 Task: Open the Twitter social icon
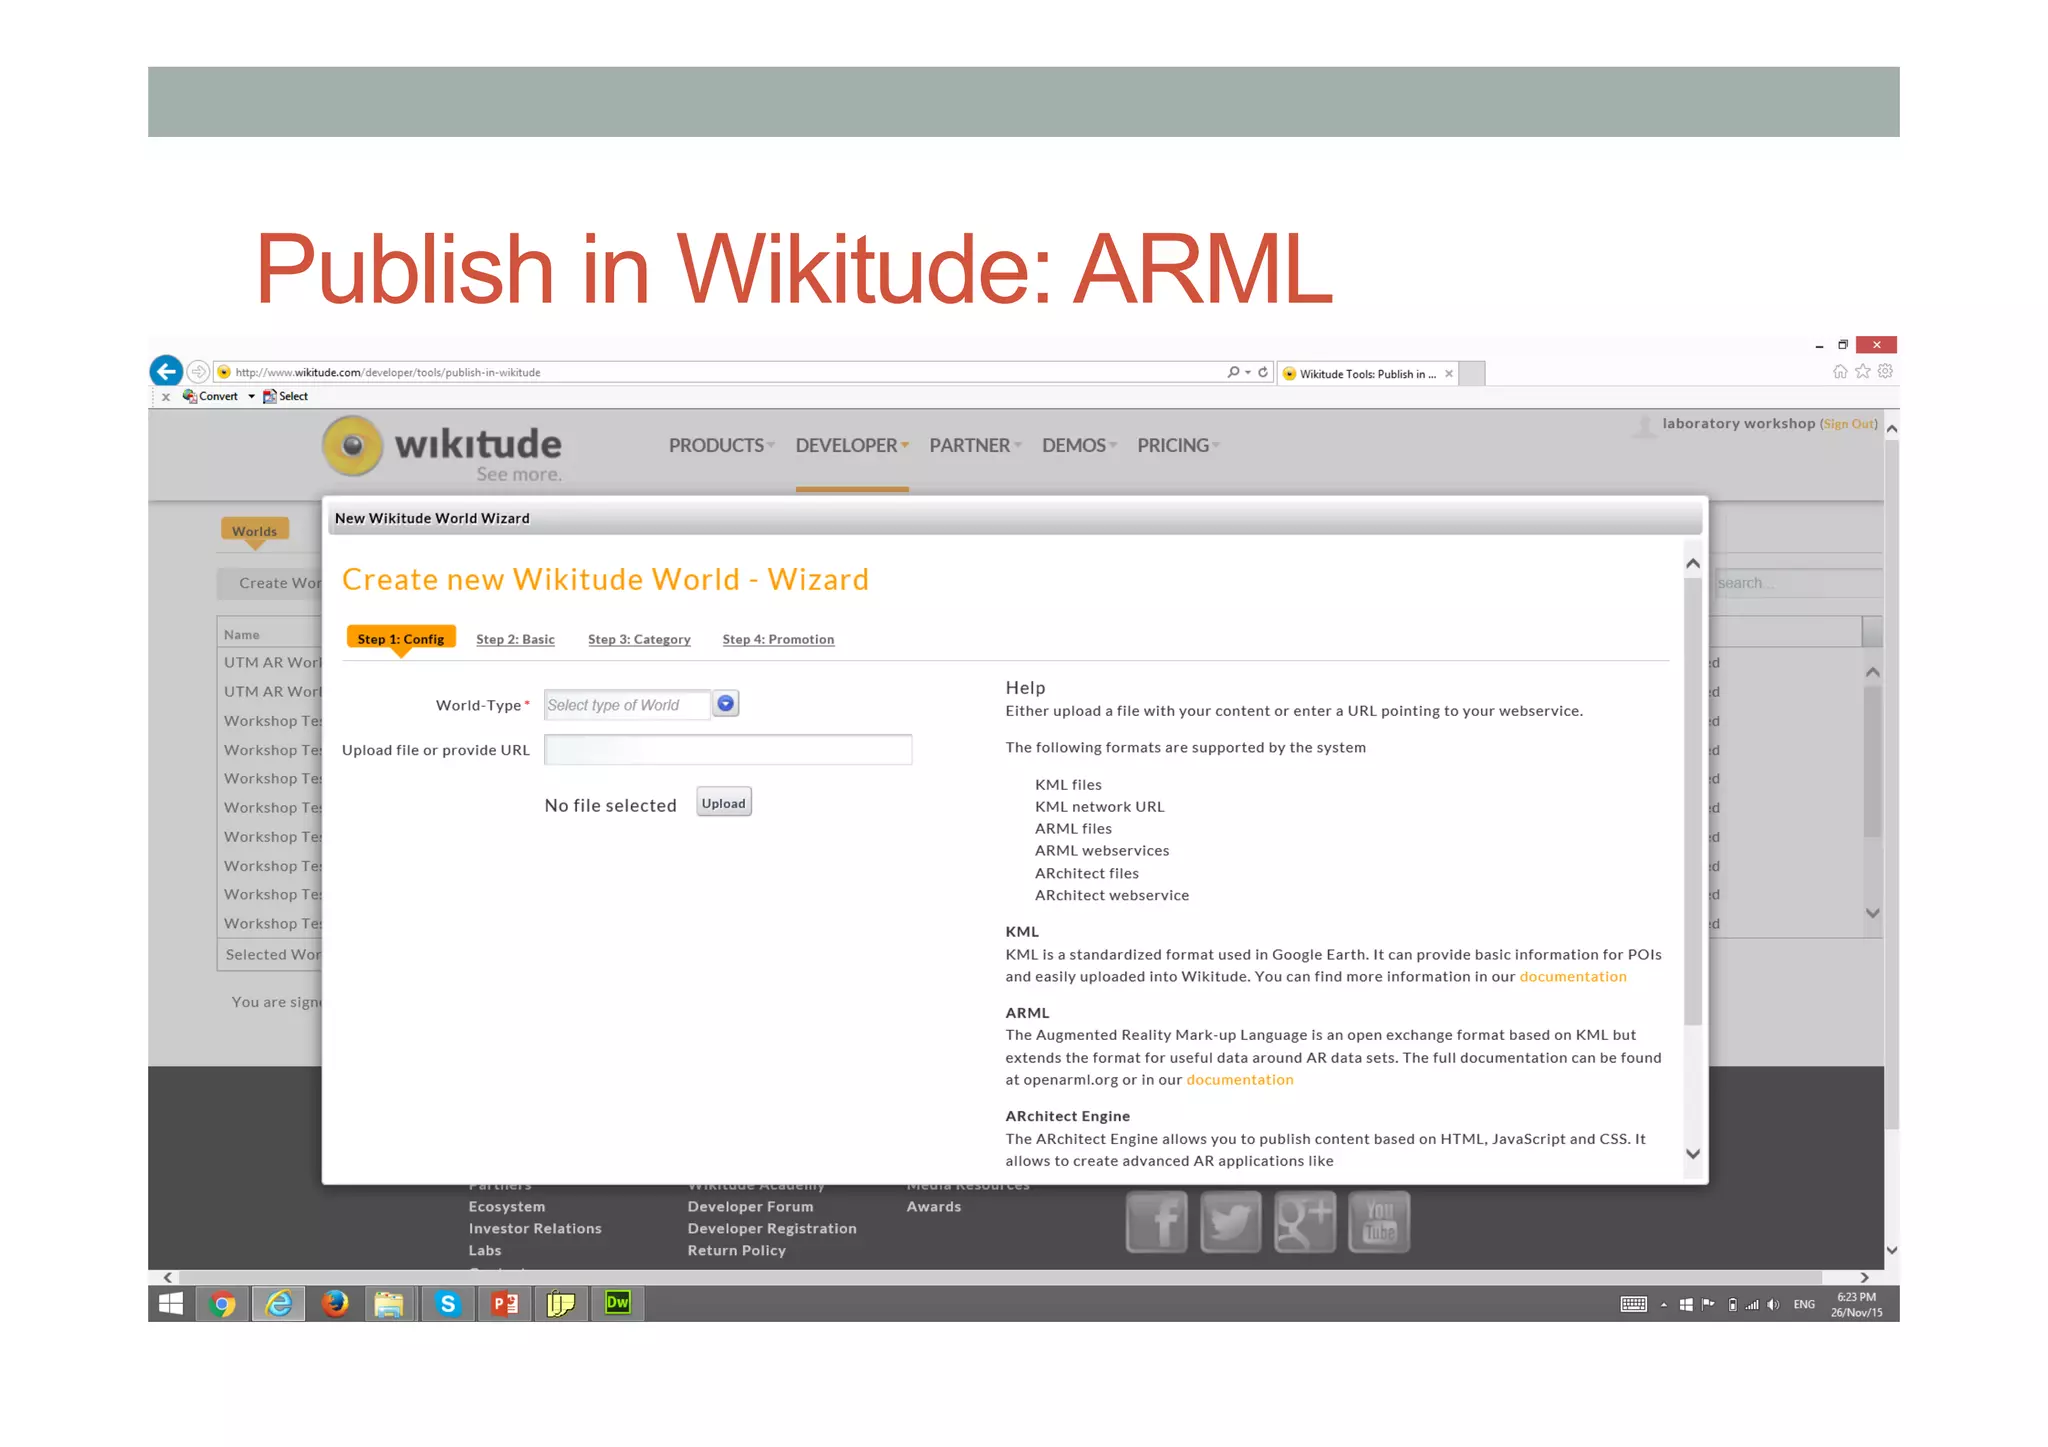[x=1231, y=1222]
